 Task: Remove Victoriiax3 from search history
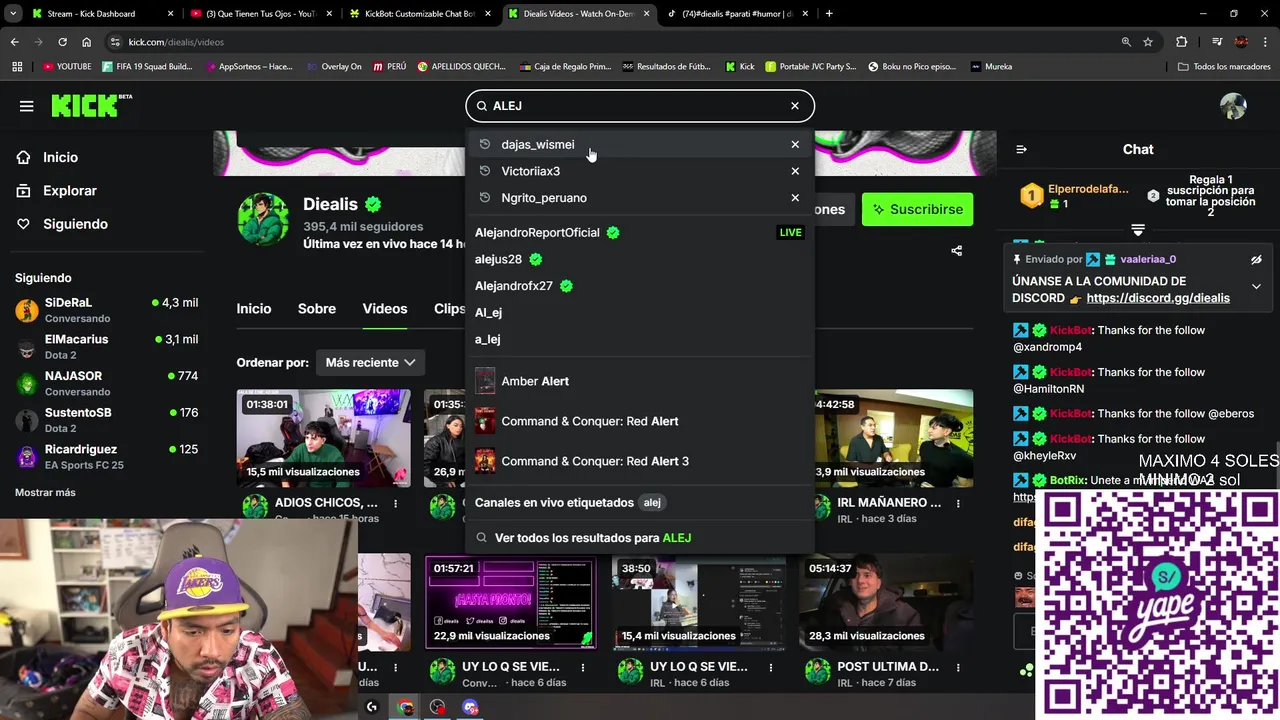click(795, 171)
